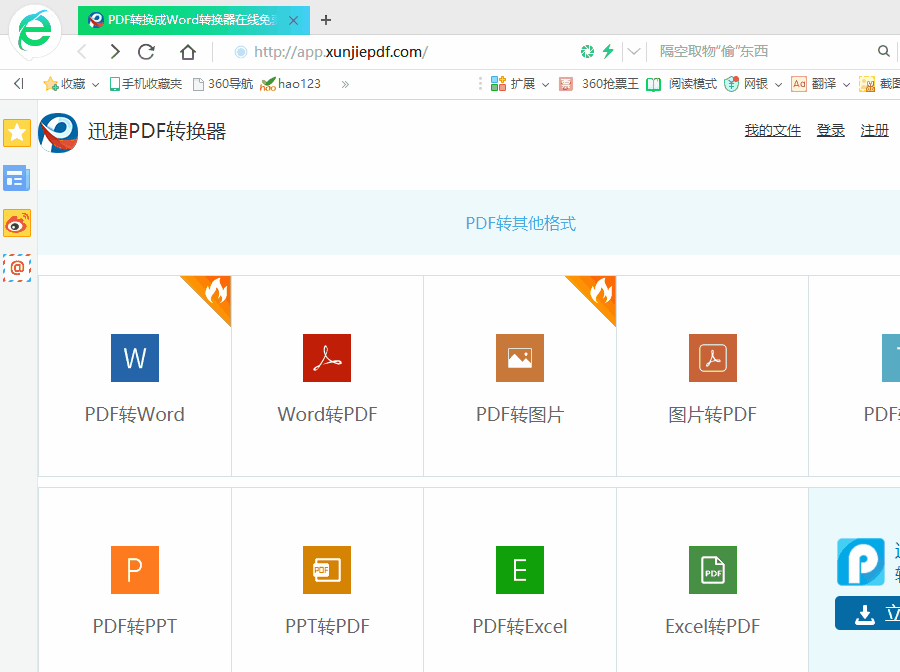Click the search magnifier icon
Viewport: 900px width, 672px height.
click(883, 51)
